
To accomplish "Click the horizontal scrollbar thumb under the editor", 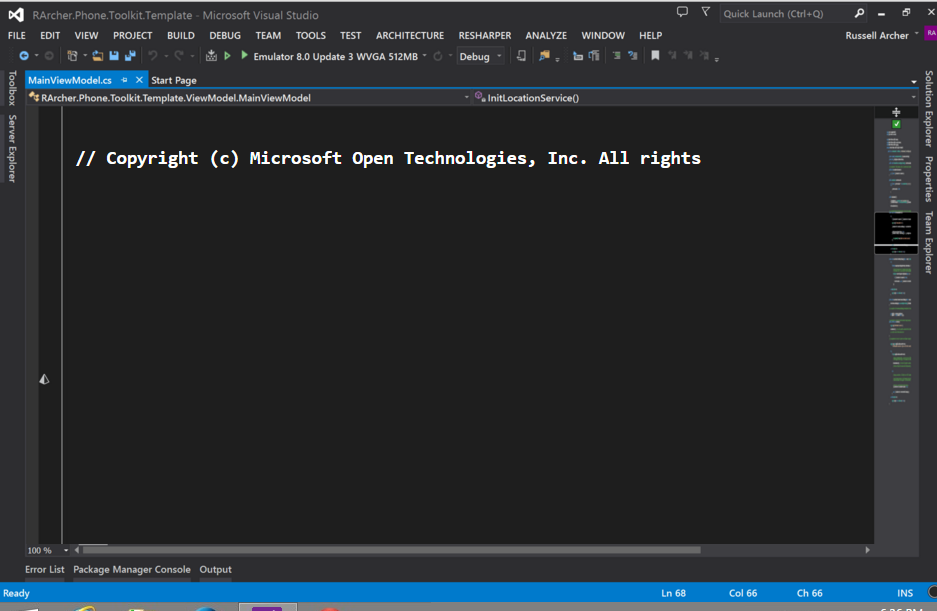I will (x=391, y=550).
